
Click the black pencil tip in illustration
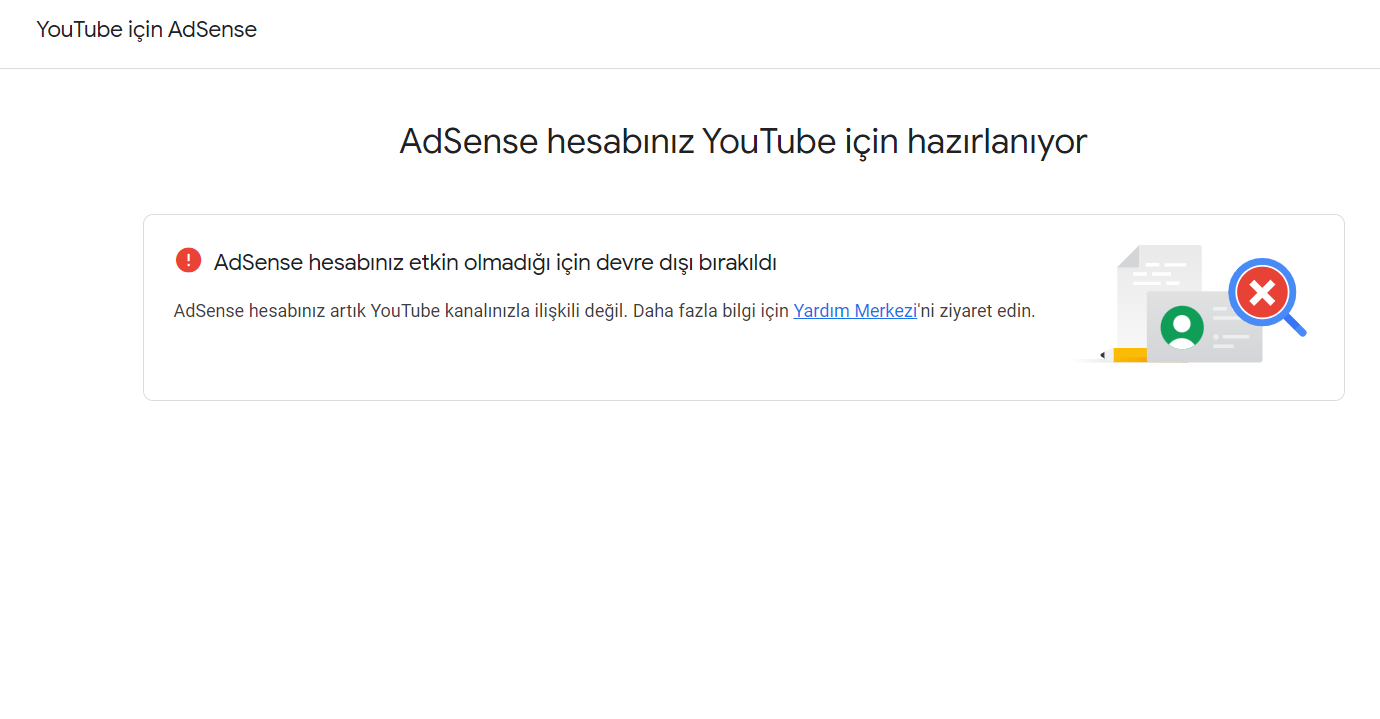point(1102,355)
